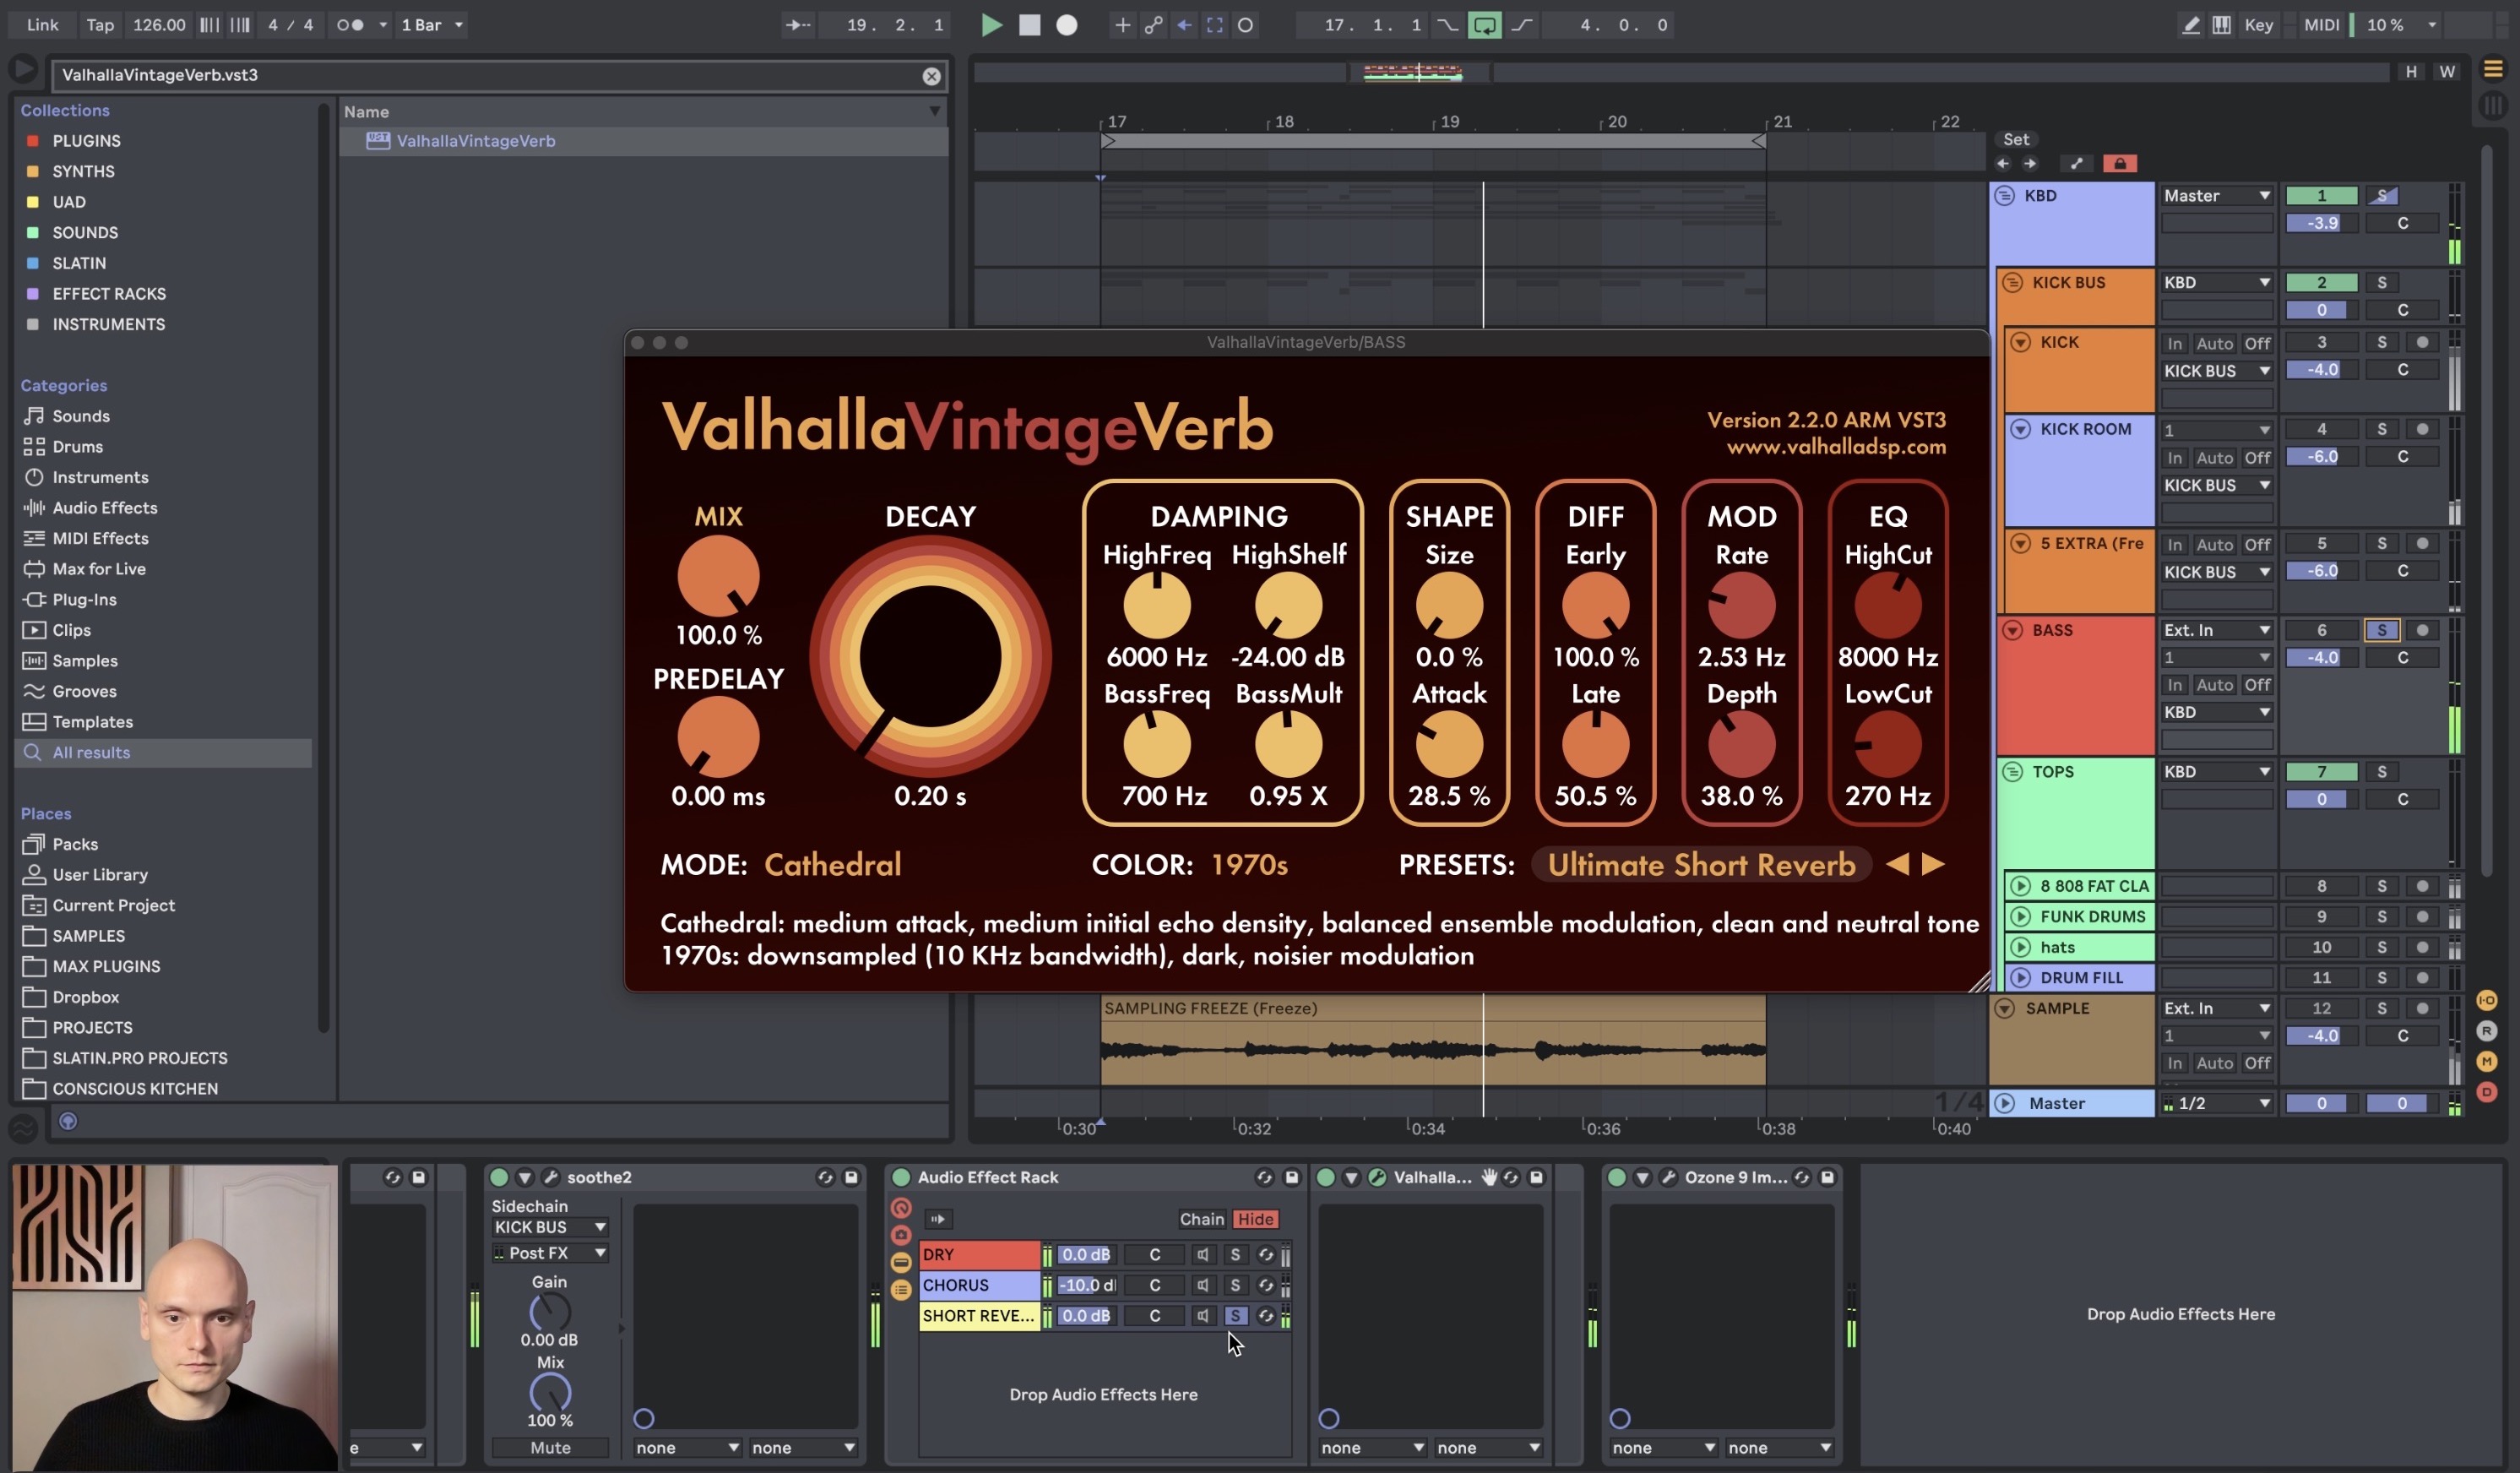Open www.valhalladsp.com link
Screen dimensions: 2520x1473
[1836, 447]
